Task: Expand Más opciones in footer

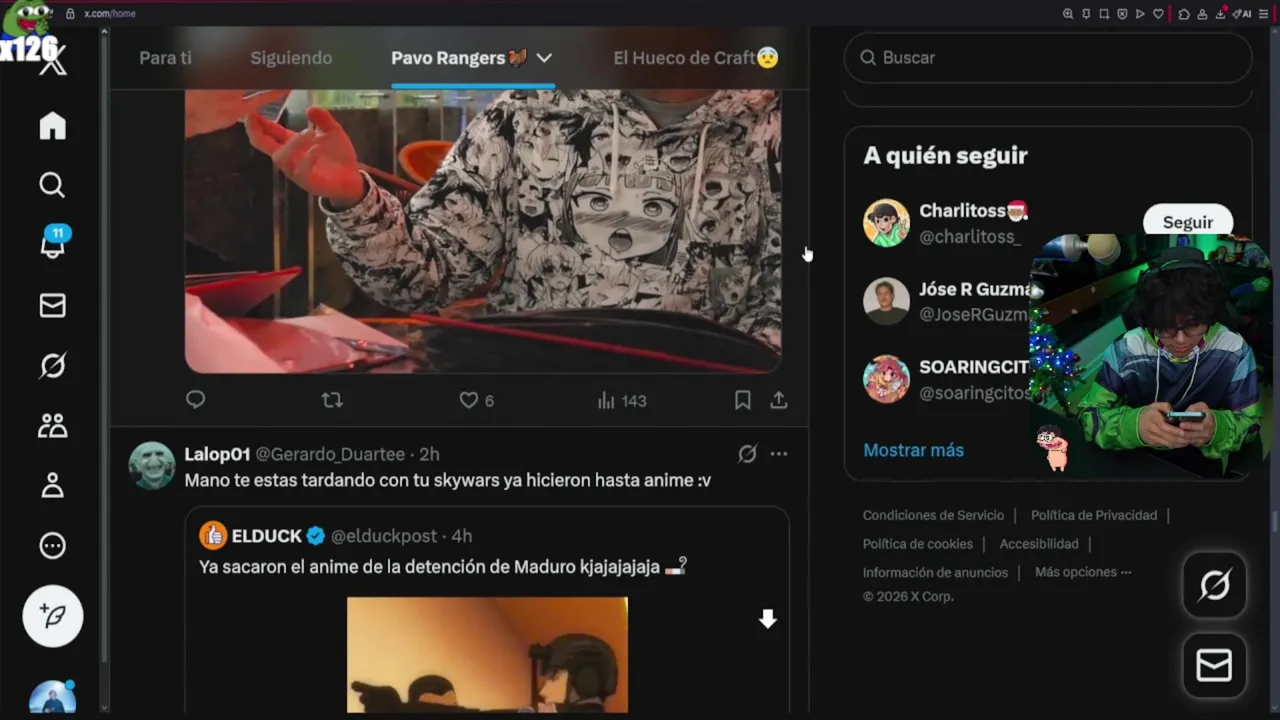Action: (x=1083, y=572)
